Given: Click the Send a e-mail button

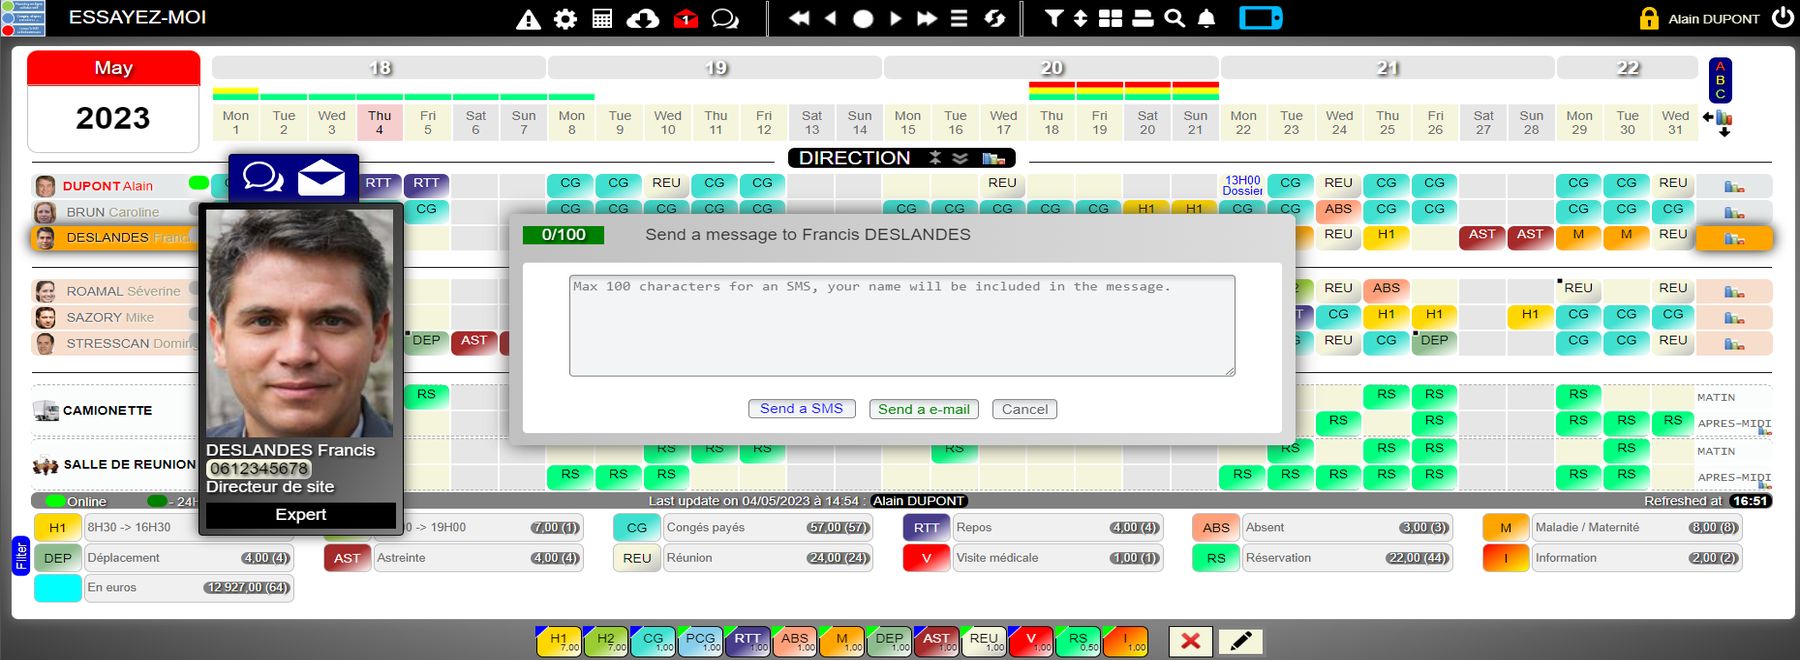Looking at the screenshot, I should click(924, 409).
